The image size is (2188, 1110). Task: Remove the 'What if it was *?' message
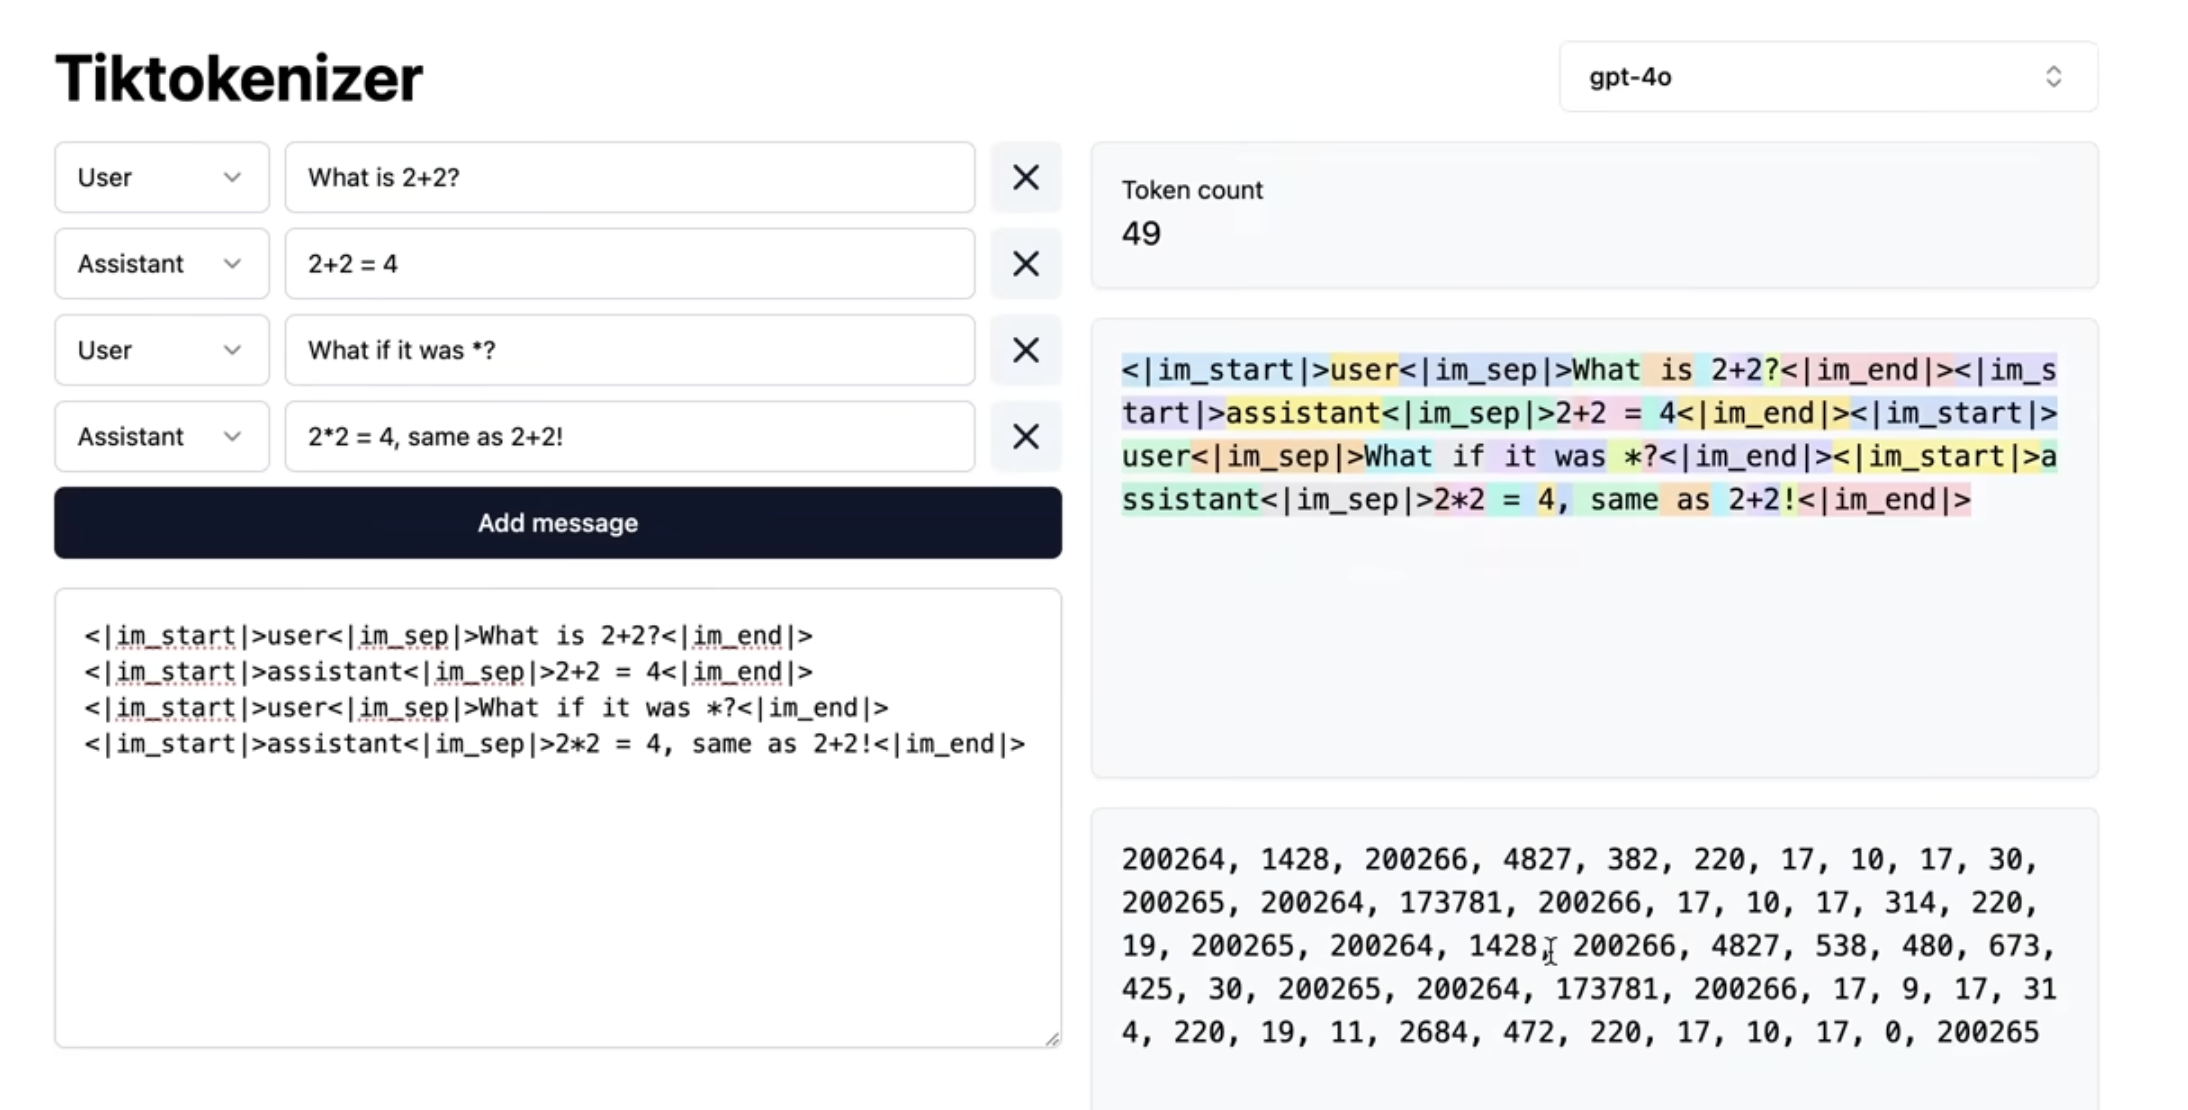click(1025, 350)
